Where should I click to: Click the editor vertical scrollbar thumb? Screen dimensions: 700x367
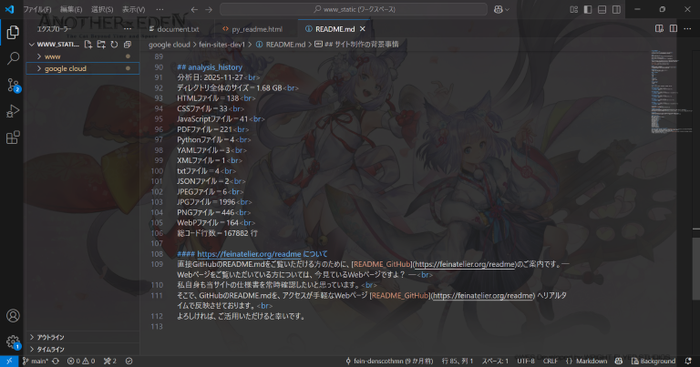pyautogui.click(x=696, y=269)
